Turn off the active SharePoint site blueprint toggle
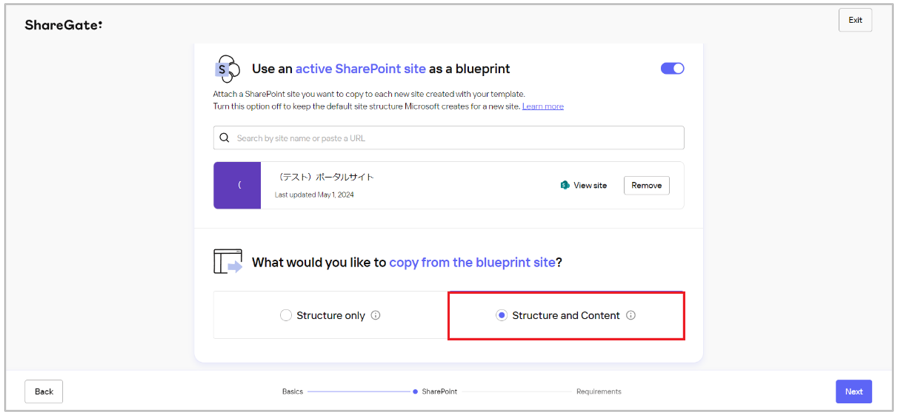This screenshot has width=897, height=415. click(672, 69)
